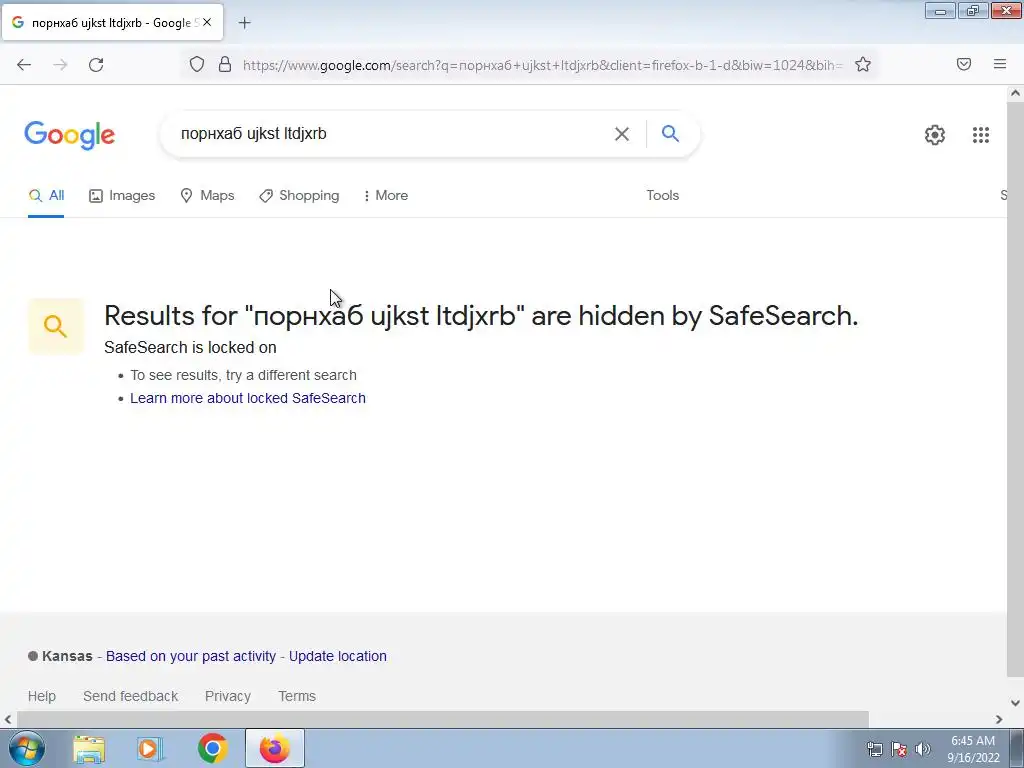Open Windows Explorer from taskbar
Image resolution: width=1024 pixels, height=768 pixels.
click(89, 749)
